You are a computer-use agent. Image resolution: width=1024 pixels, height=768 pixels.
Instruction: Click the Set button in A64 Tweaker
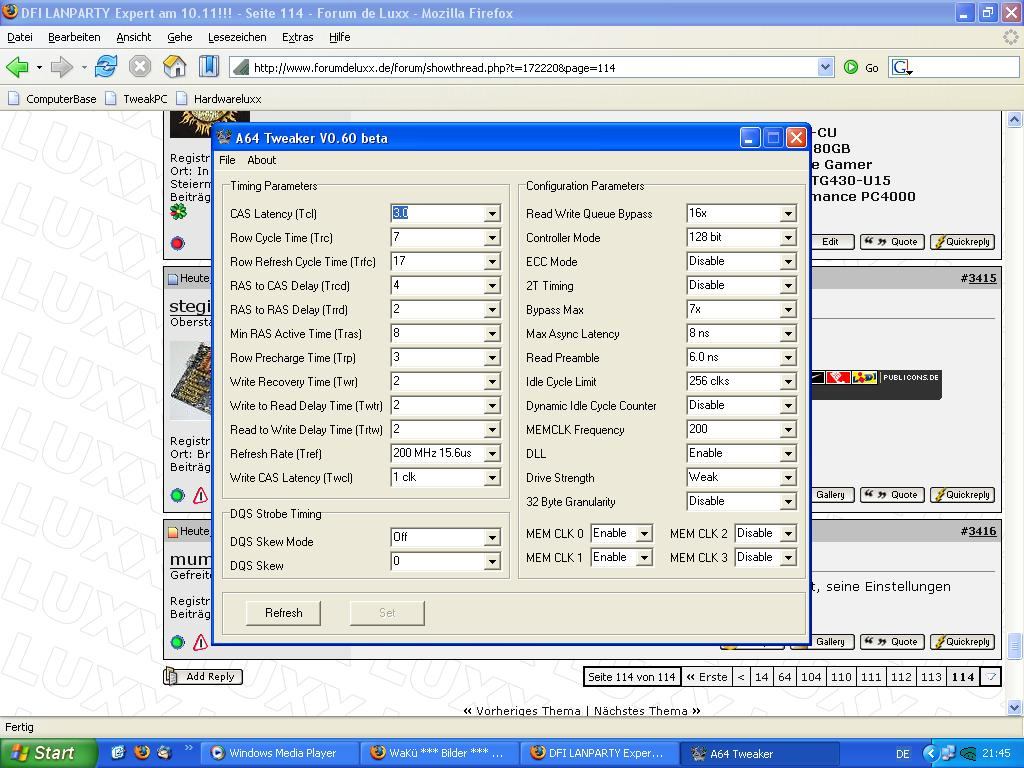point(387,613)
